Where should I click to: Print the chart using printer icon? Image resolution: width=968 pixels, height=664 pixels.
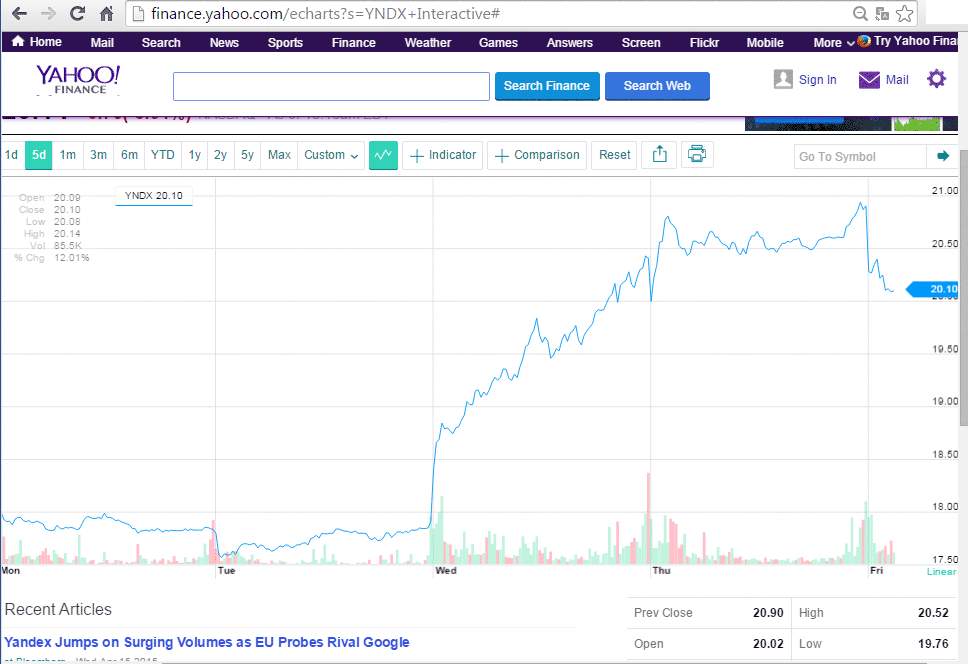click(697, 155)
